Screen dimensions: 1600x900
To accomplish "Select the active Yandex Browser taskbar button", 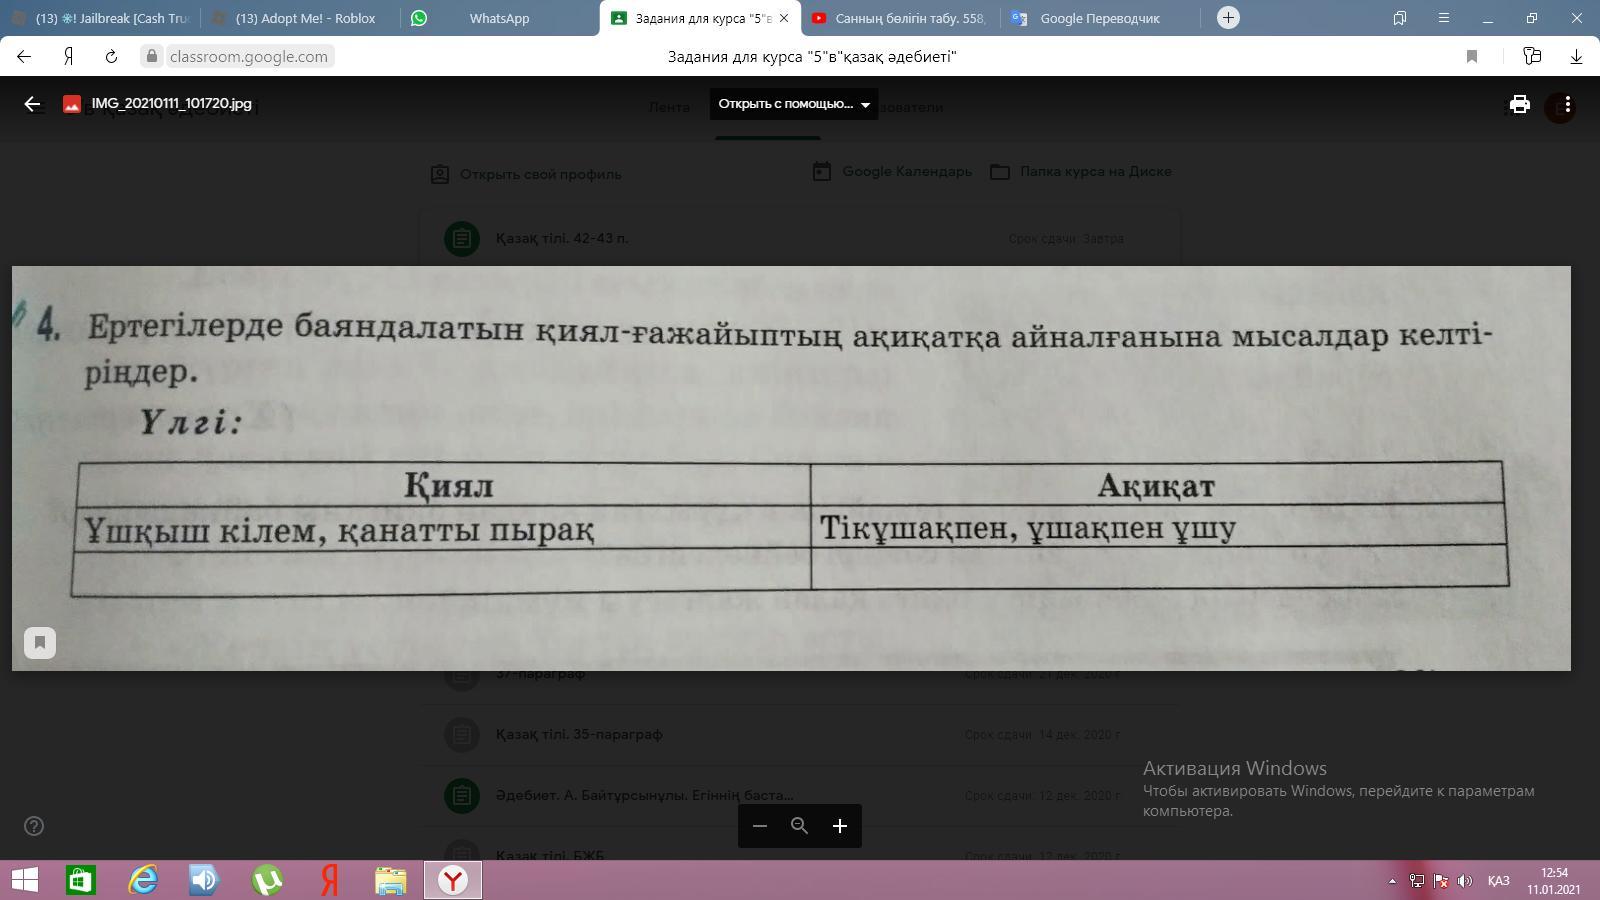I will [x=453, y=880].
